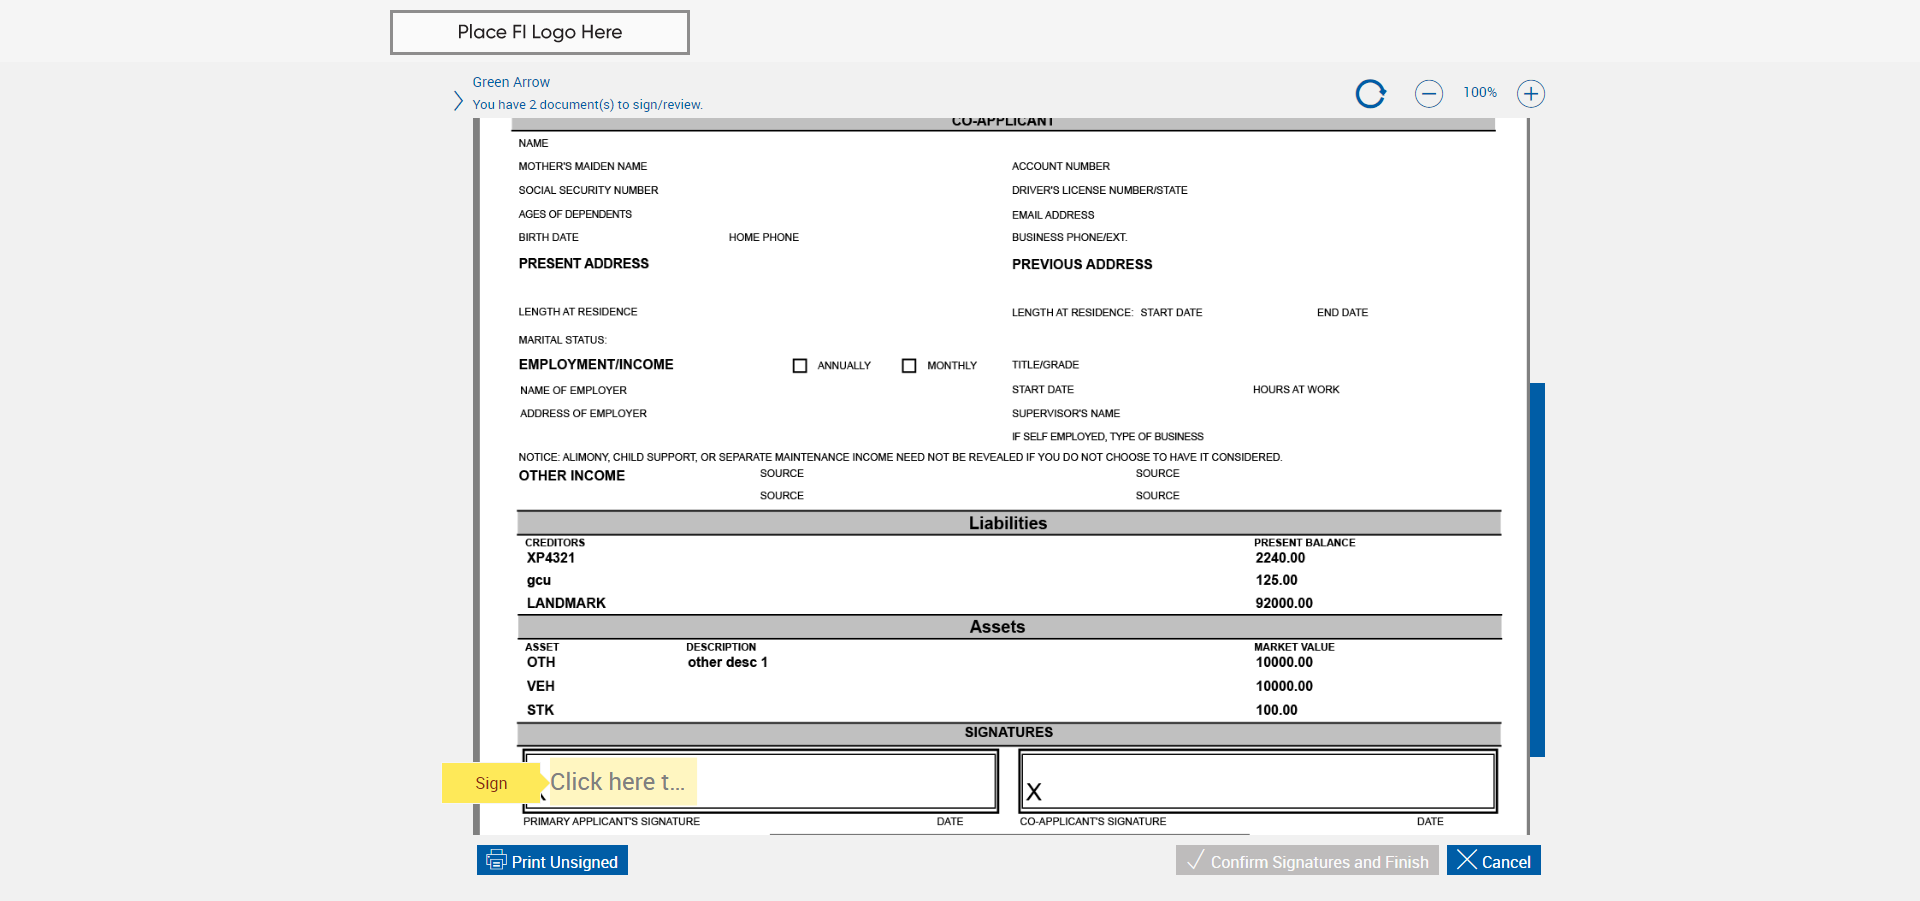Image resolution: width=1920 pixels, height=901 pixels.
Task: Tick the Monthly income checkbox
Action: 909,366
